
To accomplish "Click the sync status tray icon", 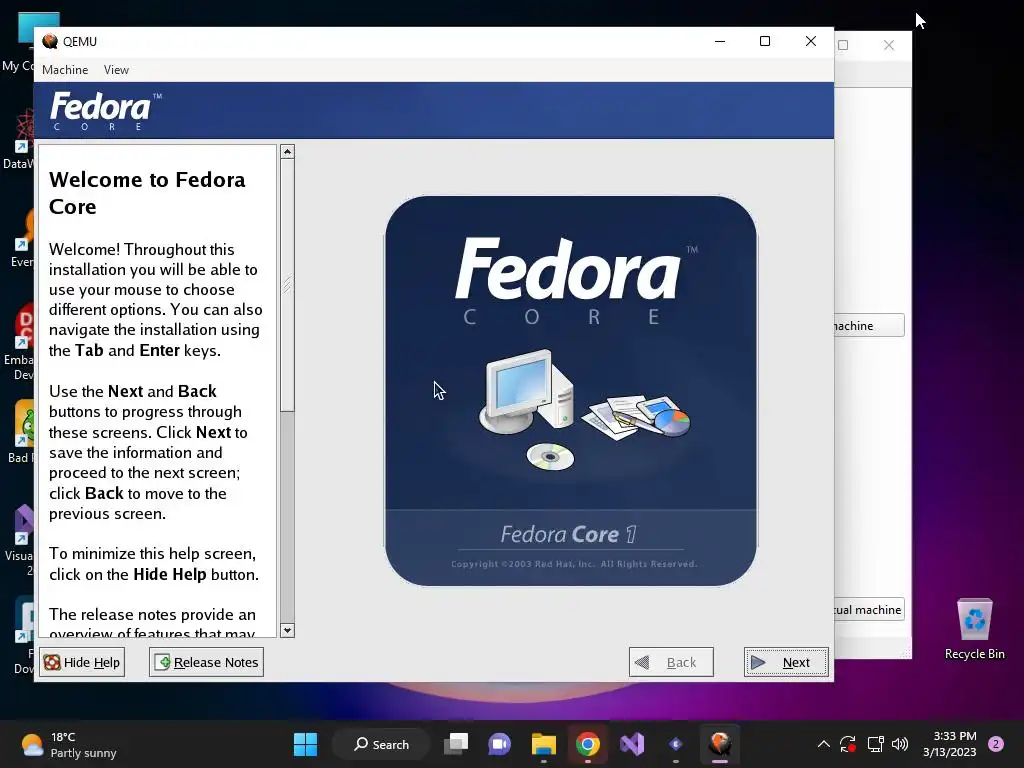I will tap(848, 744).
